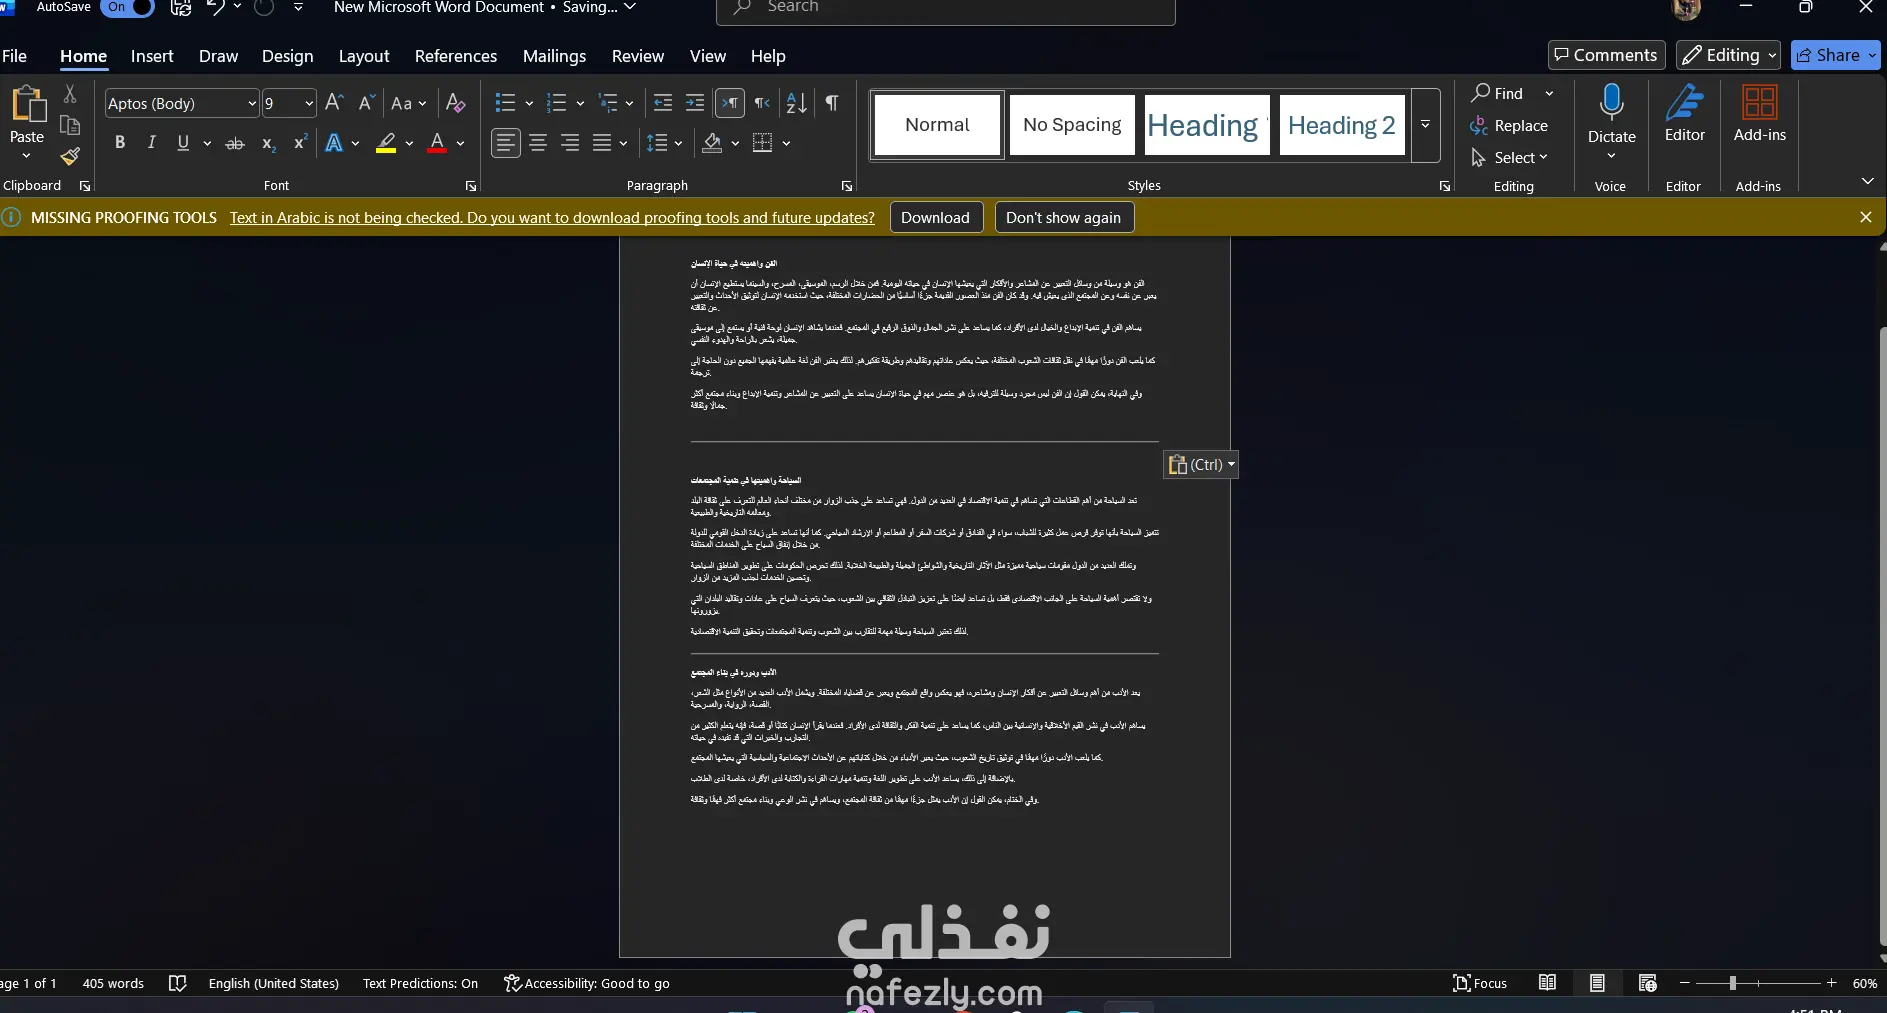Open the Arabic proofing tools link
Screen dimensions: 1887x1013
click(x=552, y=217)
